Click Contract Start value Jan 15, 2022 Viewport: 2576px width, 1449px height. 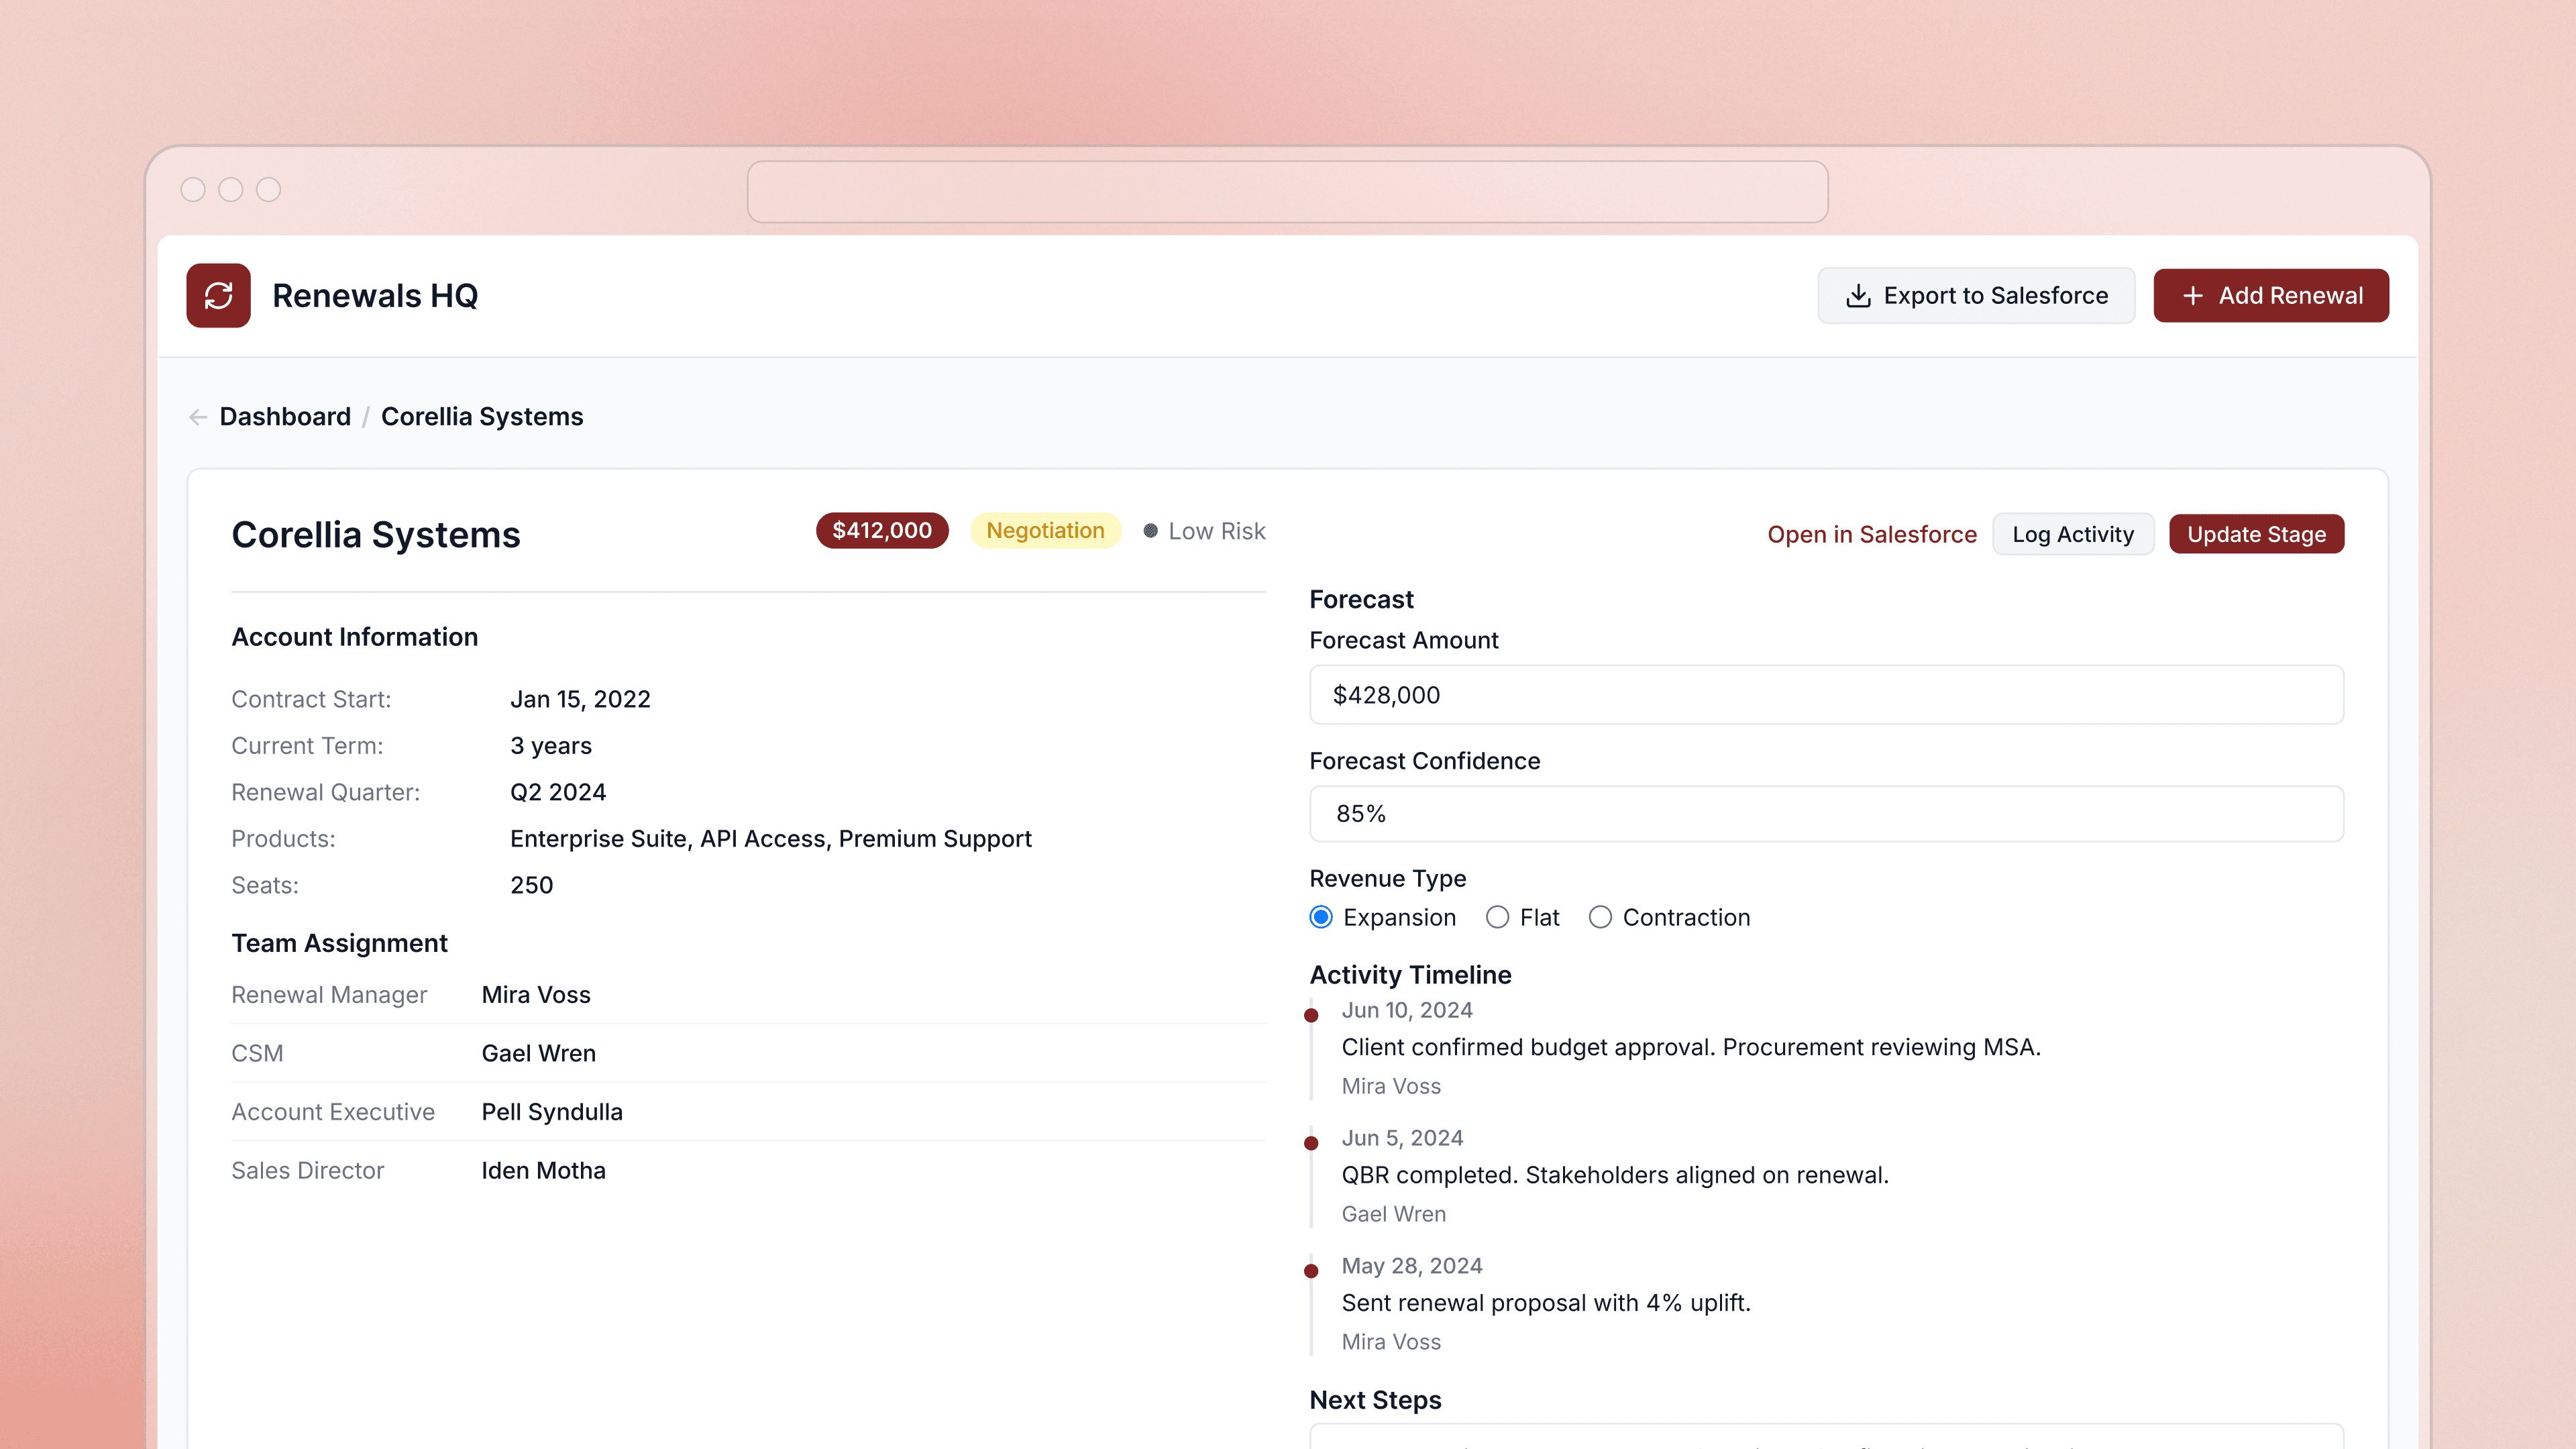(x=580, y=699)
